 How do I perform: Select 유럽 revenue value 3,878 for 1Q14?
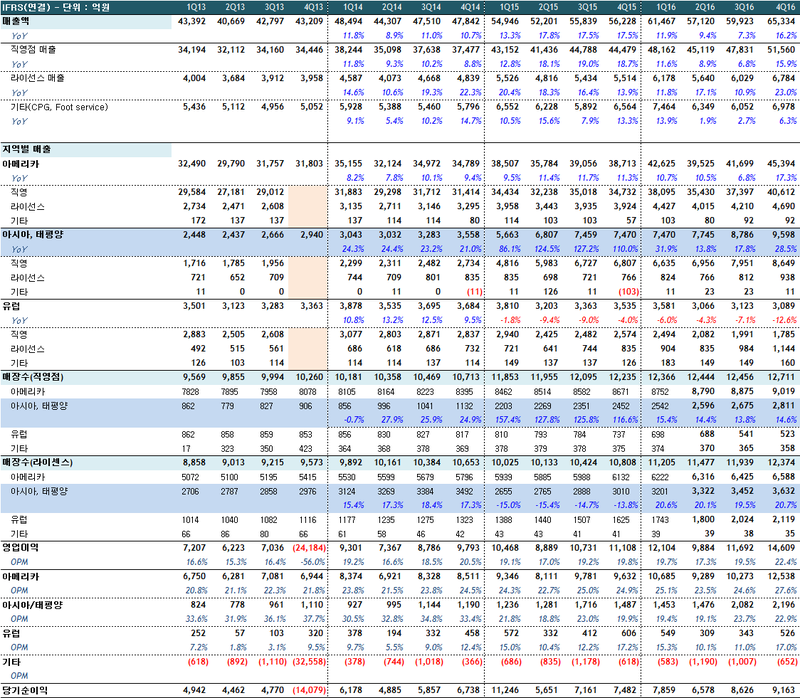[351, 306]
